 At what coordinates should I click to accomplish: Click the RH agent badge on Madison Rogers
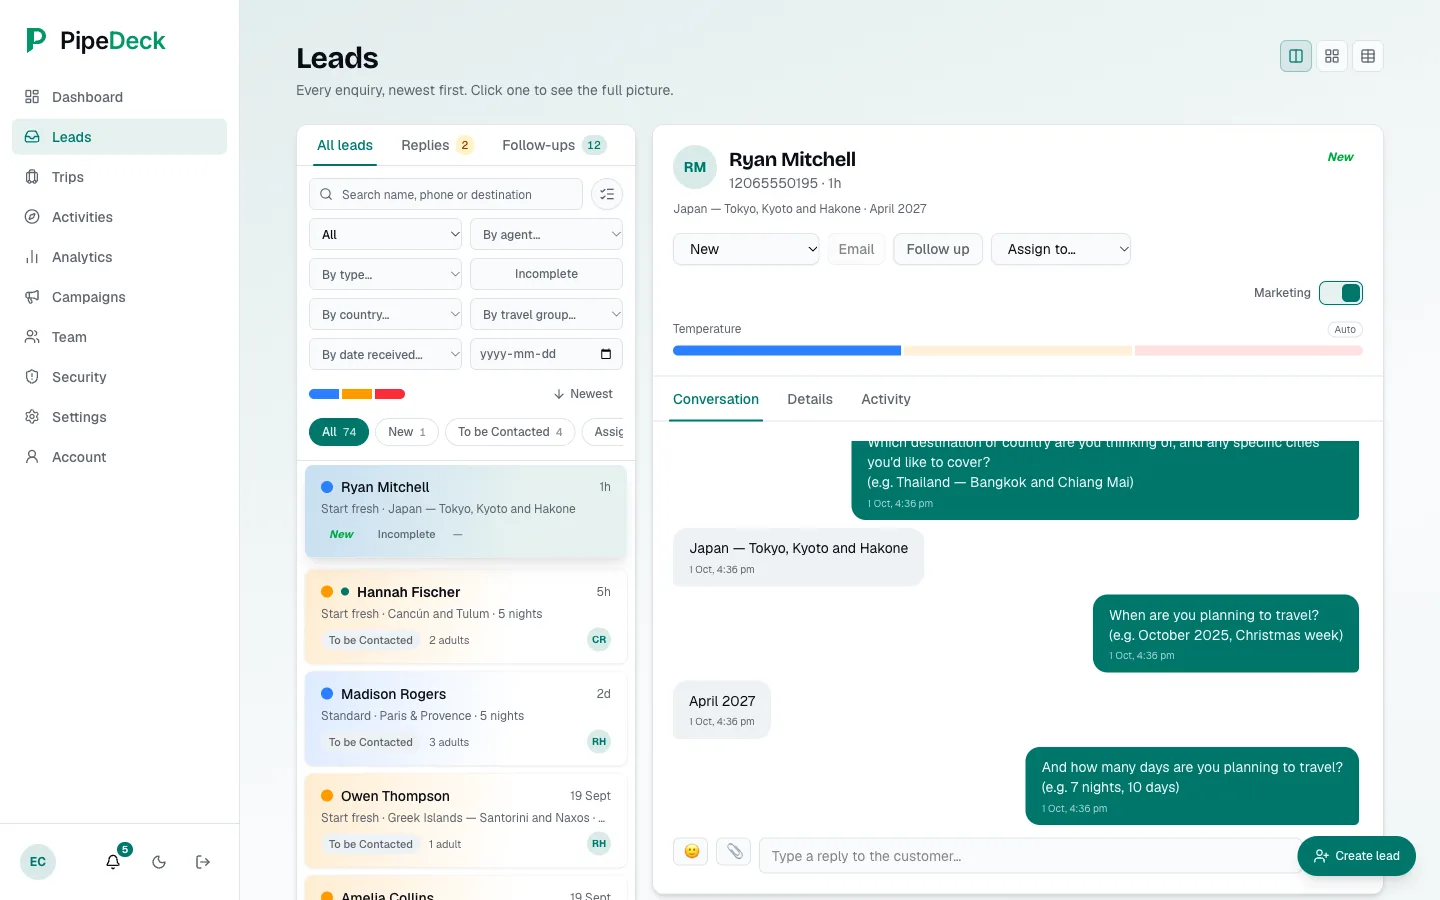pyautogui.click(x=599, y=742)
